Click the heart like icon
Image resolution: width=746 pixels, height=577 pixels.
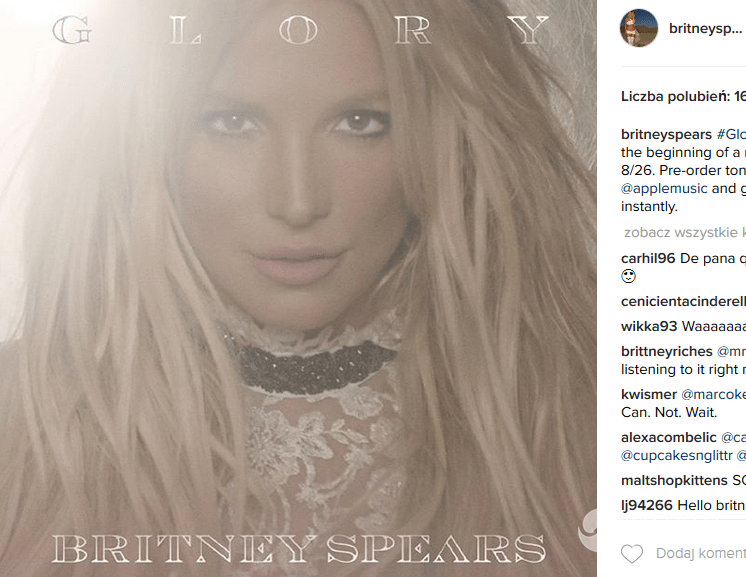[632, 554]
